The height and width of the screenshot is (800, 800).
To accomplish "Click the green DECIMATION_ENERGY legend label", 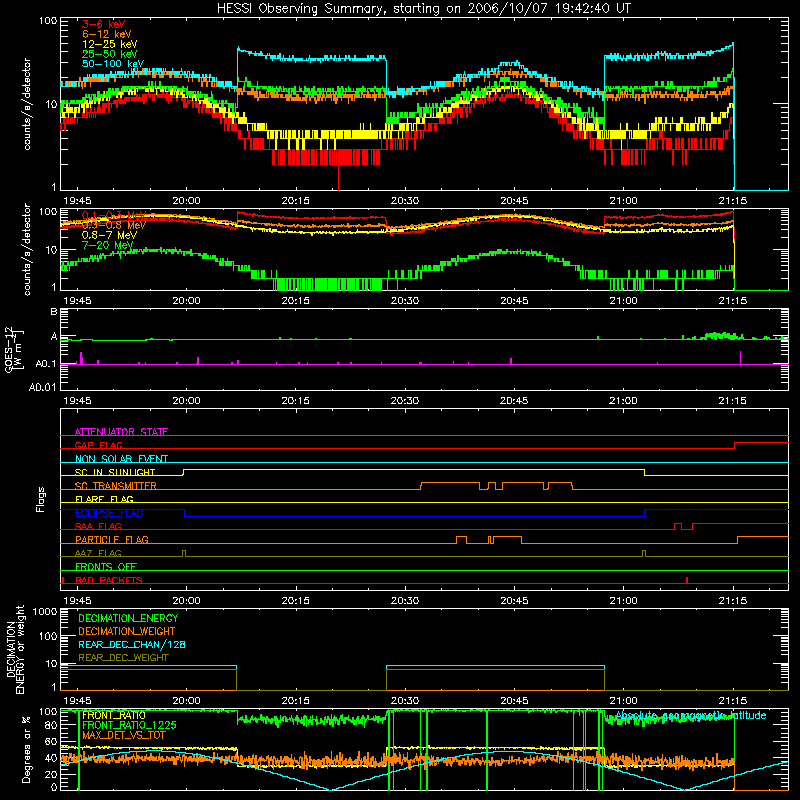I will pyautogui.click(x=128, y=618).
